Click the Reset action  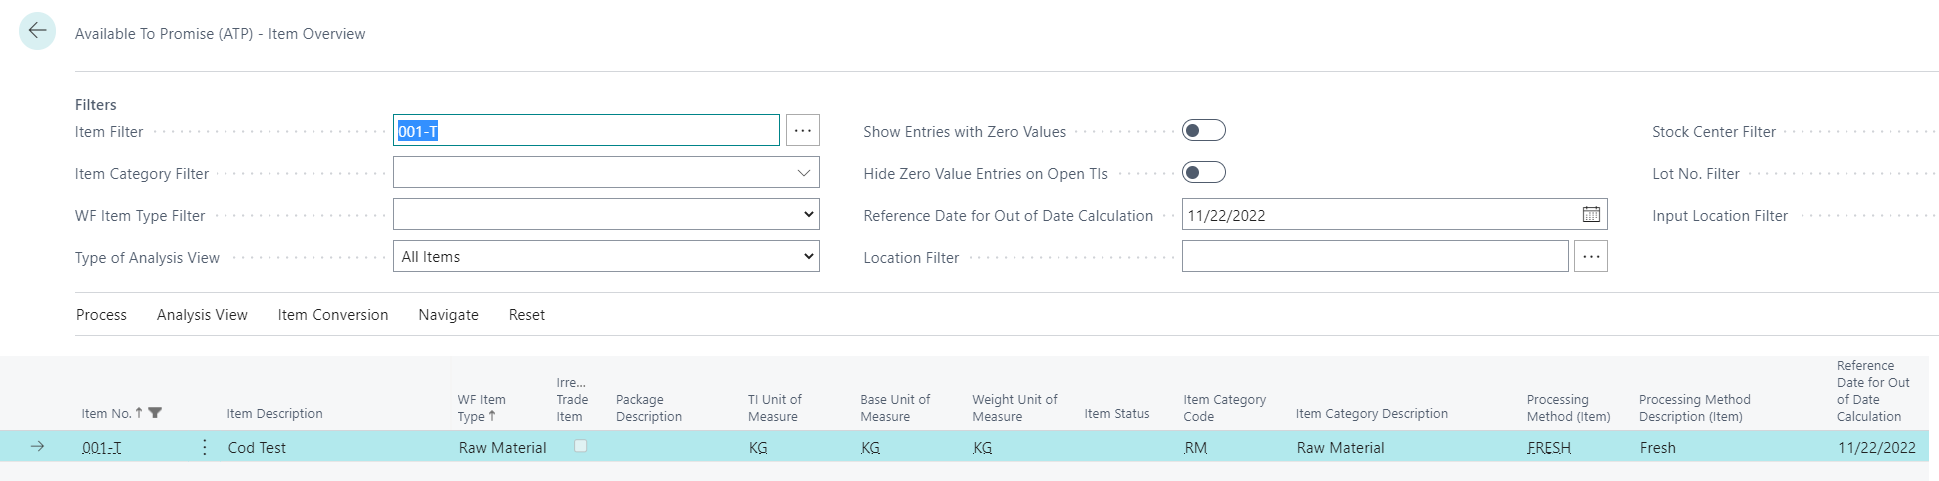(527, 315)
